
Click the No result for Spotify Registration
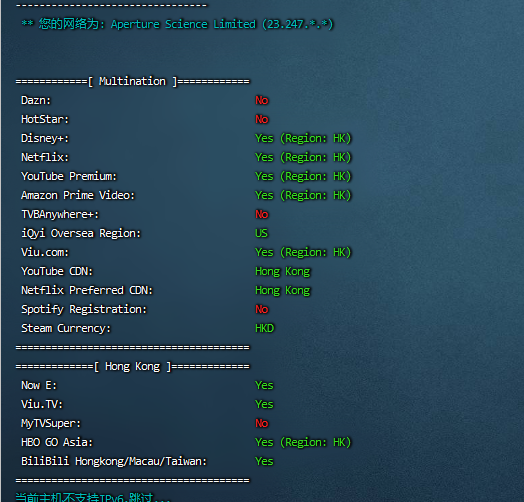point(262,309)
